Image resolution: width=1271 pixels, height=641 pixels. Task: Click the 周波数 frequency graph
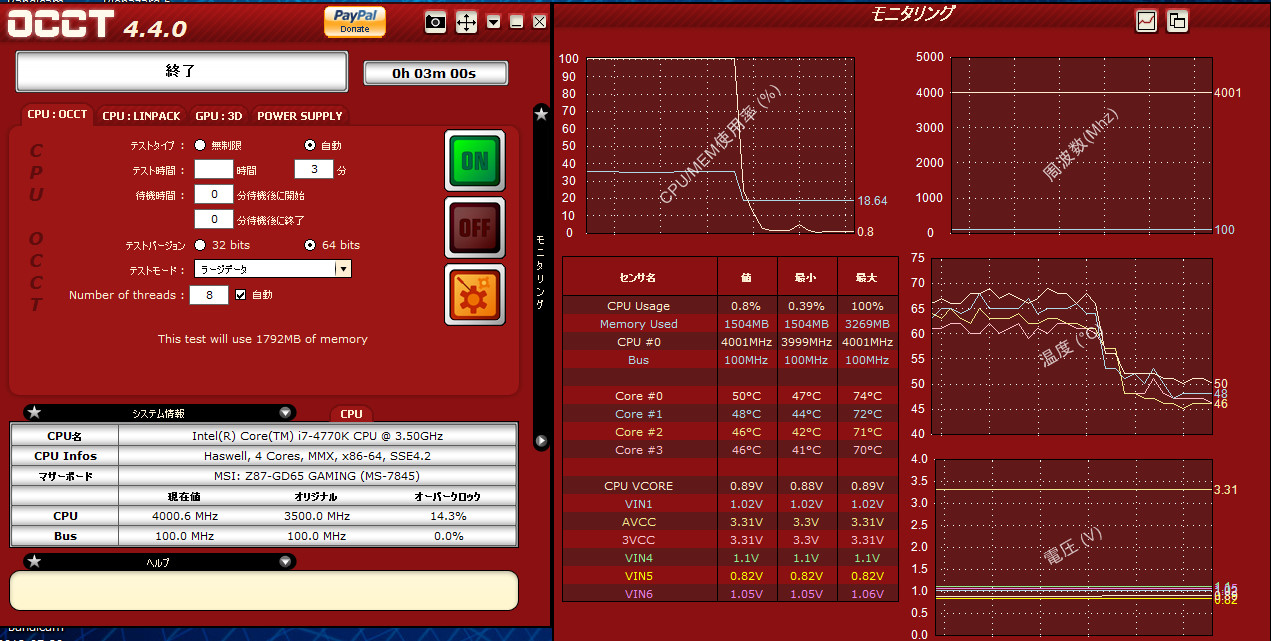click(x=1080, y=145)
